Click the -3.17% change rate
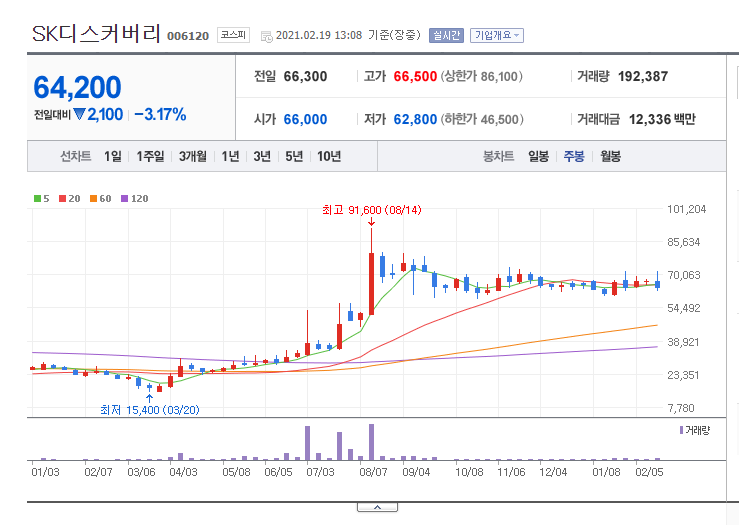739x525 pixels. (160, 115)
